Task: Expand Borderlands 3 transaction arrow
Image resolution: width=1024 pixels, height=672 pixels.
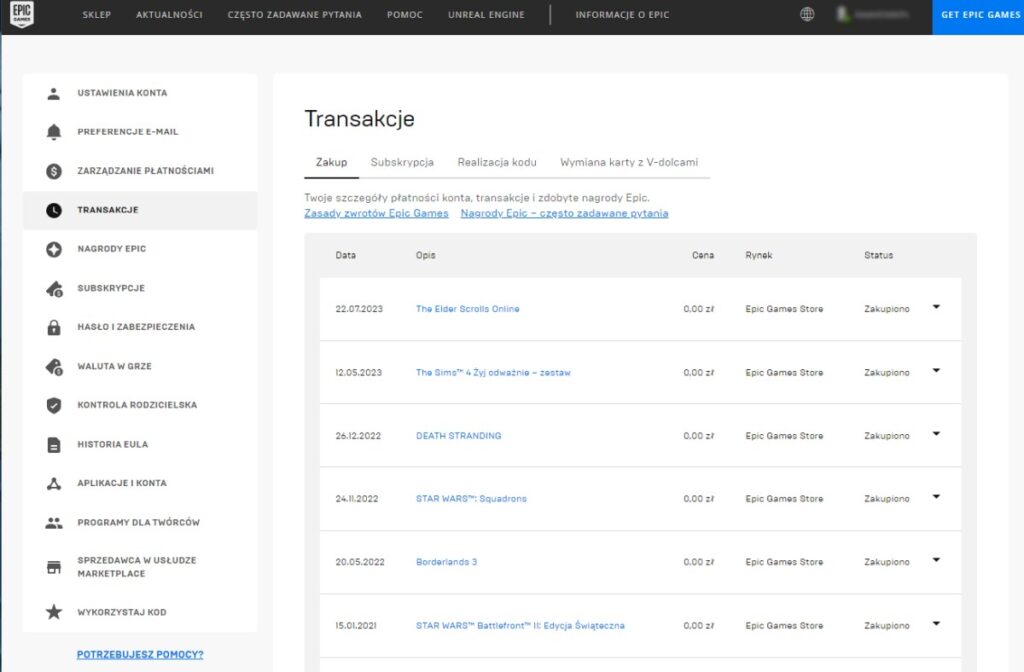Action: tap(936, 560)
